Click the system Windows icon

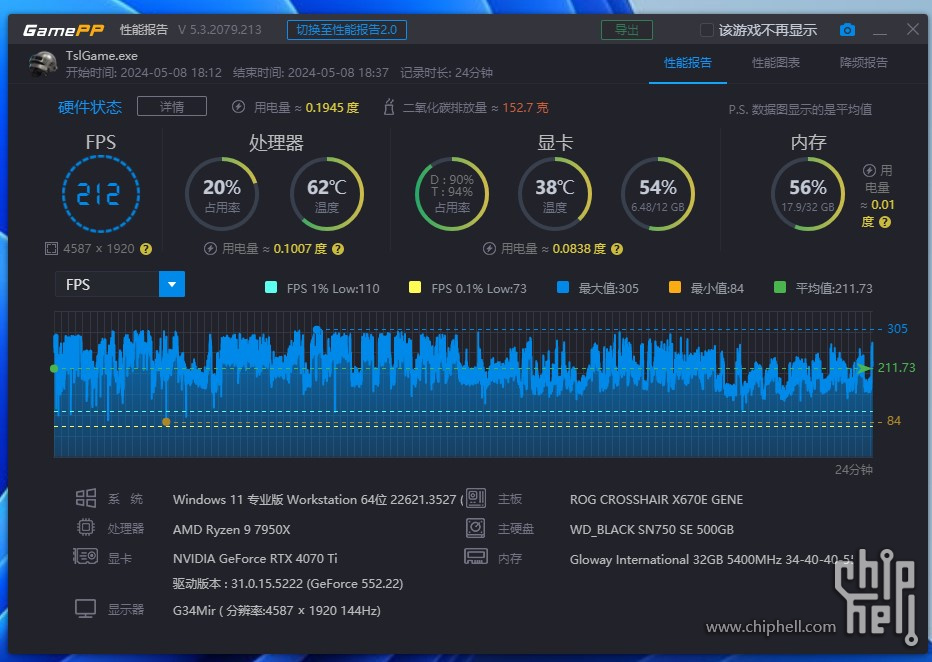tap(86, 498)
